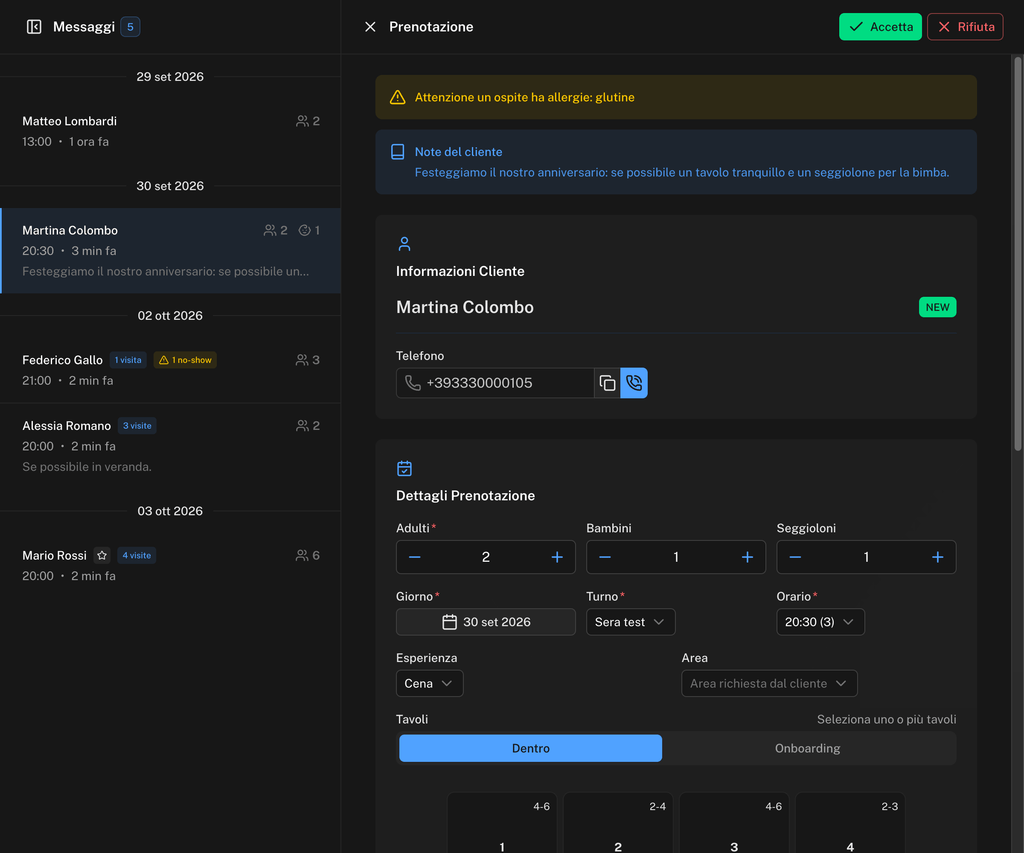
Task: Decrease the Bambini count
Action: pos(605,557)
